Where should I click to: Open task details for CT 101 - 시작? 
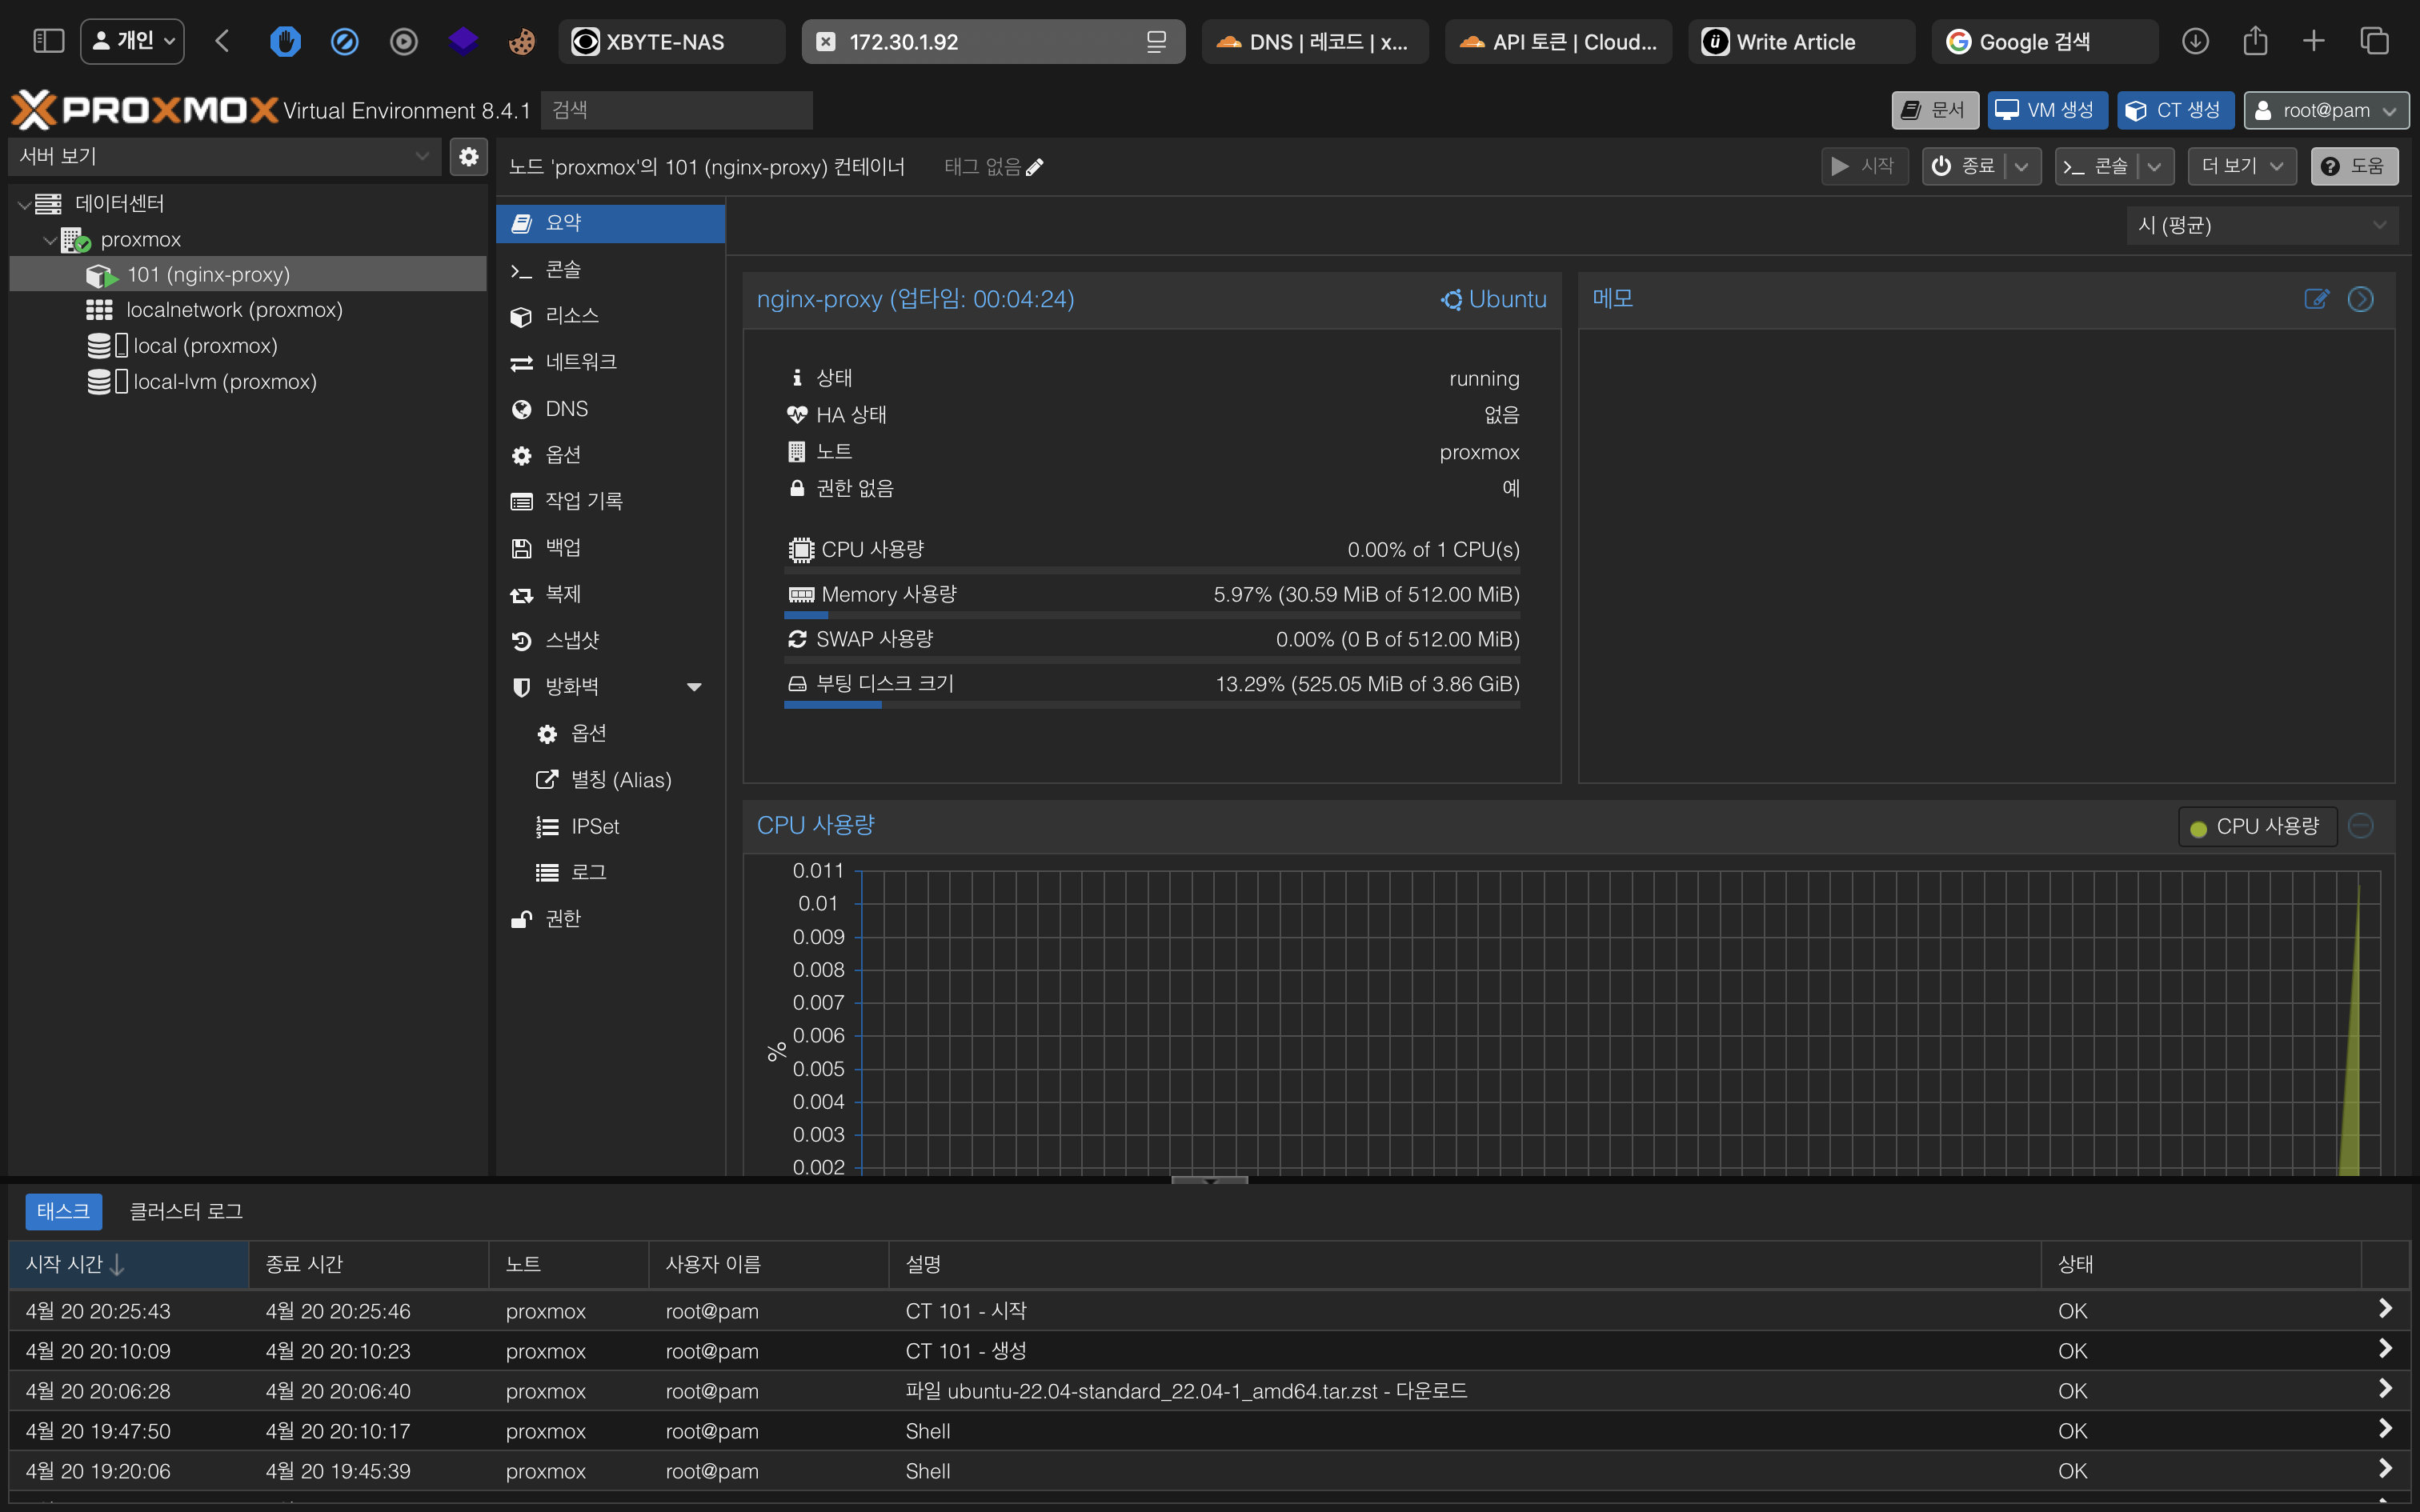click(2385, 1309)
